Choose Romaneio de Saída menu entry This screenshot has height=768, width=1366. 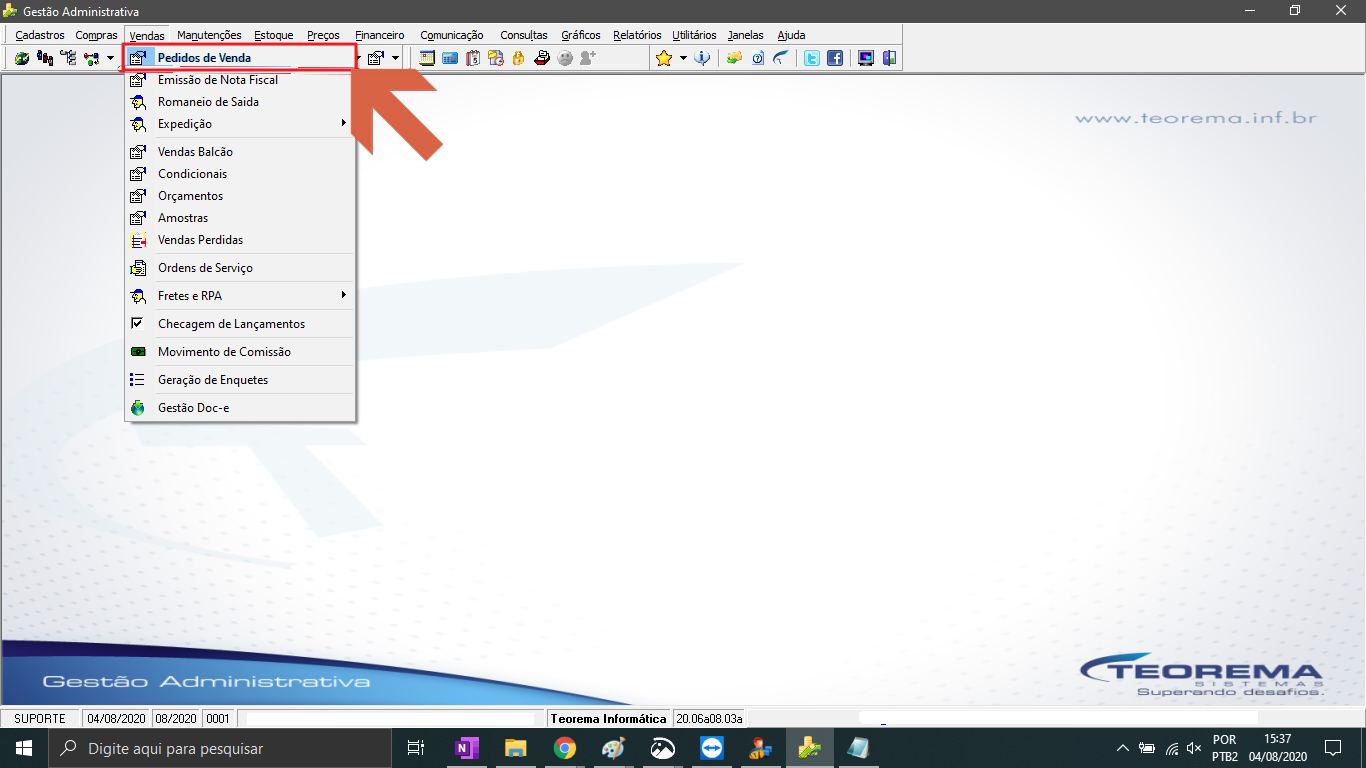(240, 102)
